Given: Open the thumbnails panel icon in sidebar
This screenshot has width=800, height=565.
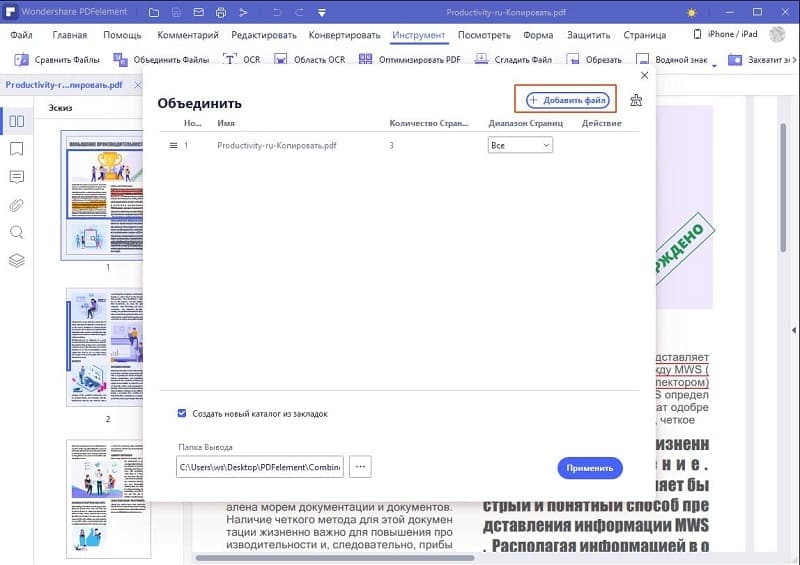Looking at the screenshot, I should point(16,121).
